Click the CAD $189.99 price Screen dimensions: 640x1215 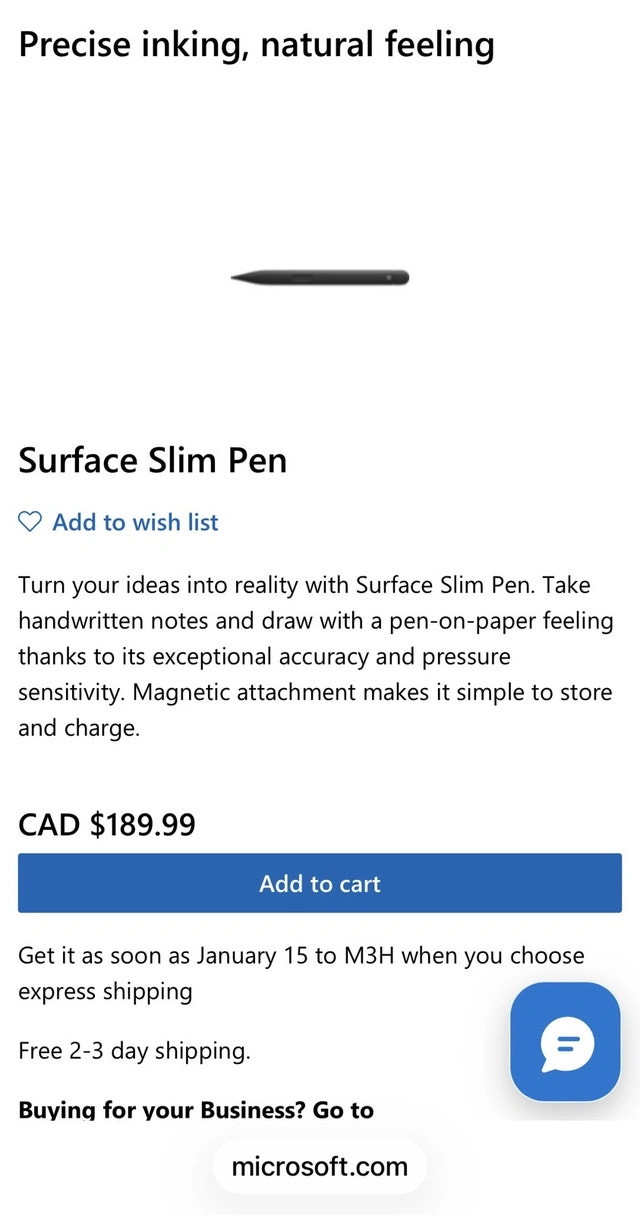click(107, 825)
